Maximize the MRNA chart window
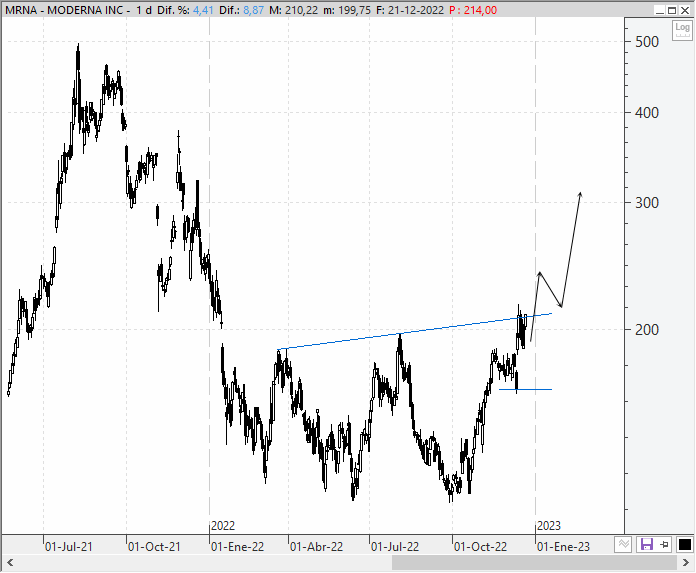696x573 pixels. 672,10
